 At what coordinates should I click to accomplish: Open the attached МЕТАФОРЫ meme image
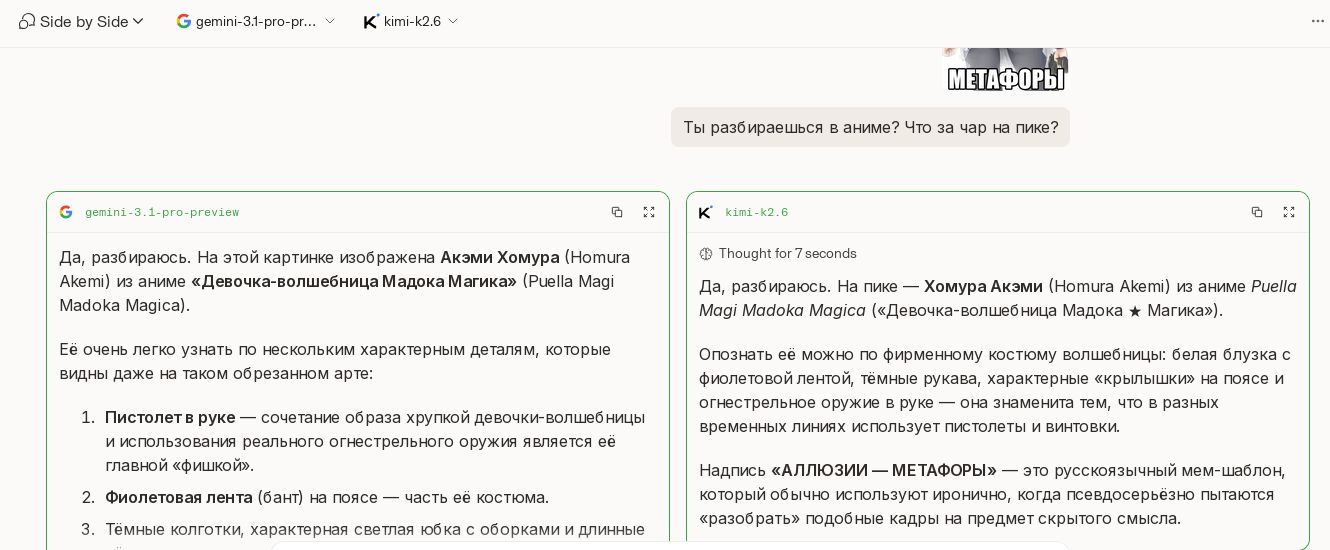(x=1005, y=69)
